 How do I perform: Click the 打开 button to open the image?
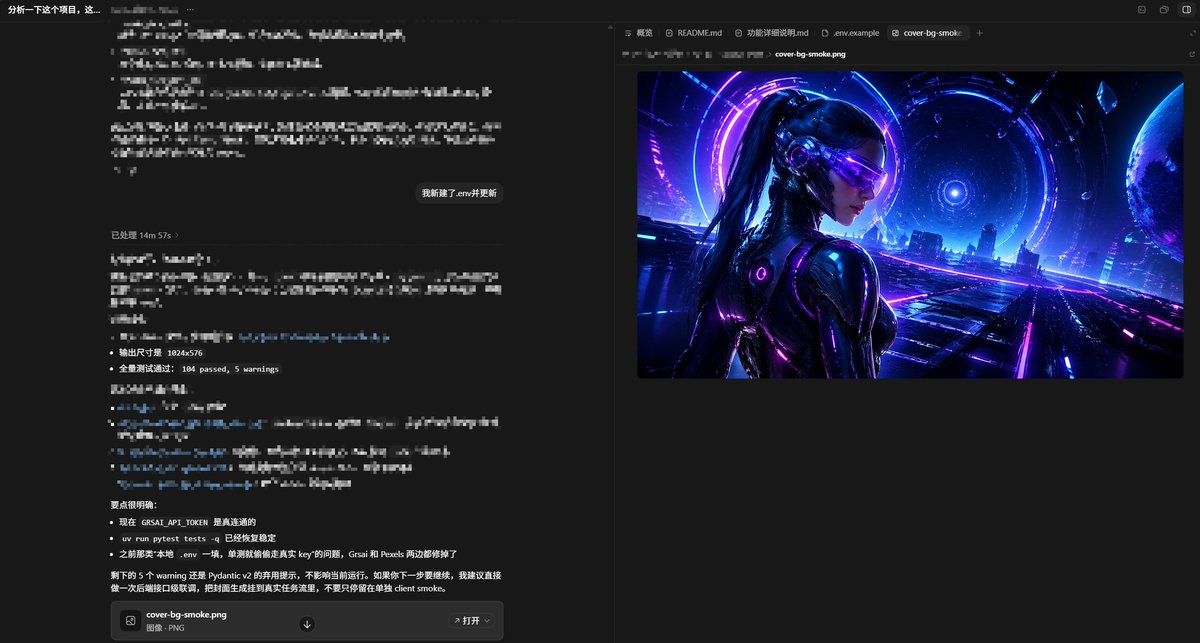click(467, 620)
